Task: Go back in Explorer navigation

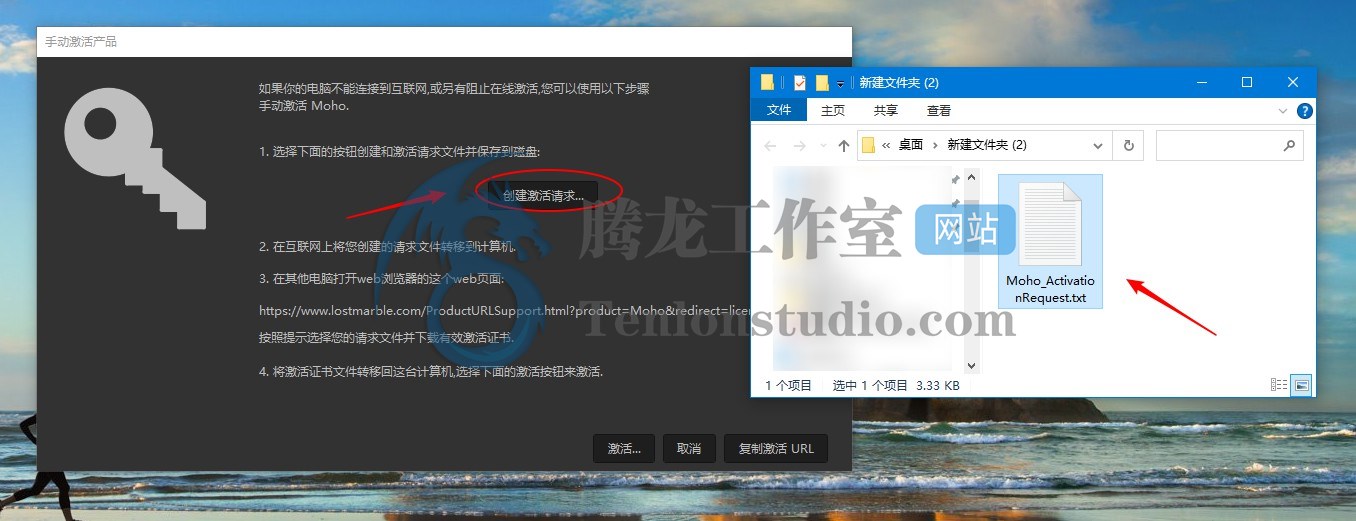Action: [770, 145]
